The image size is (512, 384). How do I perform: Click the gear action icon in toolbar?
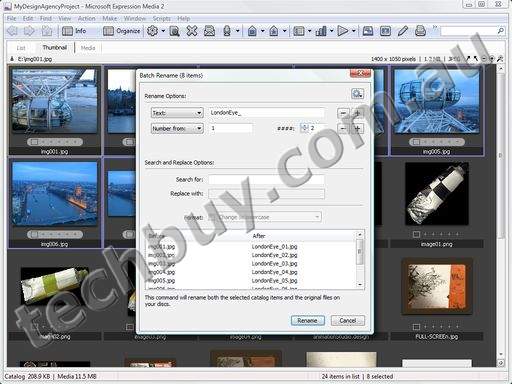tap(153, 31)
